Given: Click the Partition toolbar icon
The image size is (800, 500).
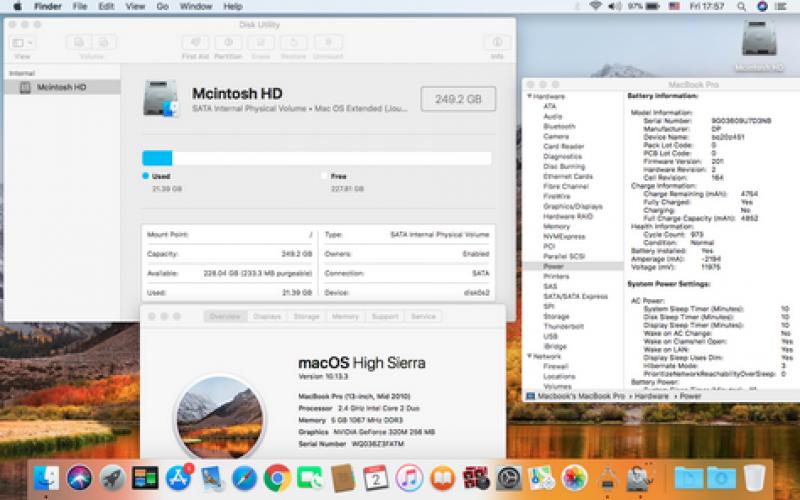Looking at the screenshot, I should pyautogui.click(x=228, y=43).
